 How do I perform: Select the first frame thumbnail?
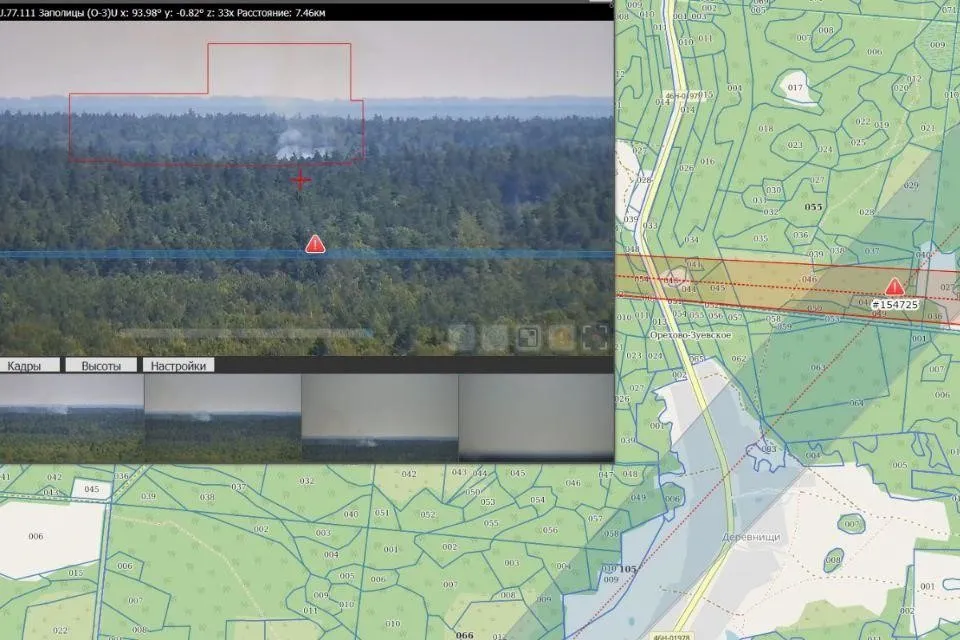coord(72,418)
